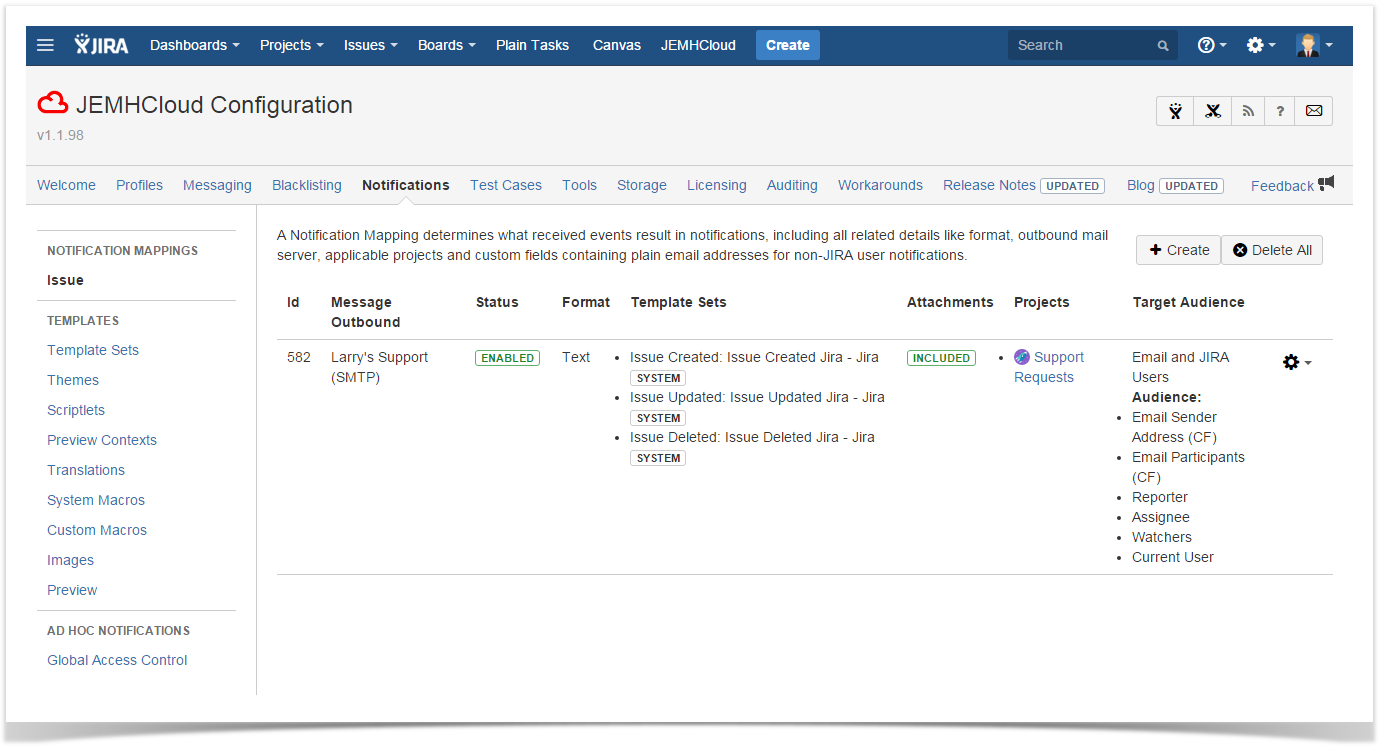Image resolution: width=1387 pixels, height=751 pixels.
Task: Open the gear actions menu for mapping 582
Action: pos(1297,362)
